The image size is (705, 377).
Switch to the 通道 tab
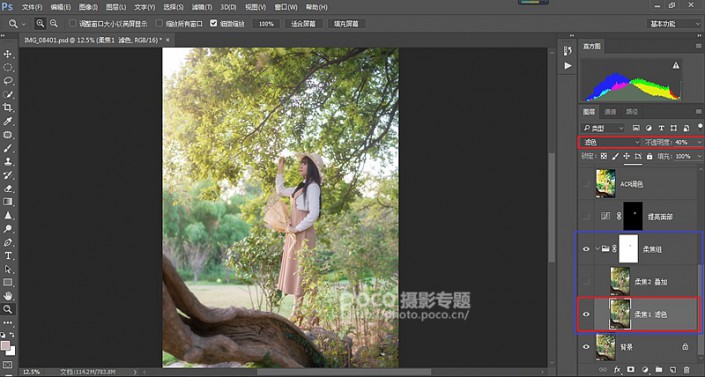coord(610,112)
